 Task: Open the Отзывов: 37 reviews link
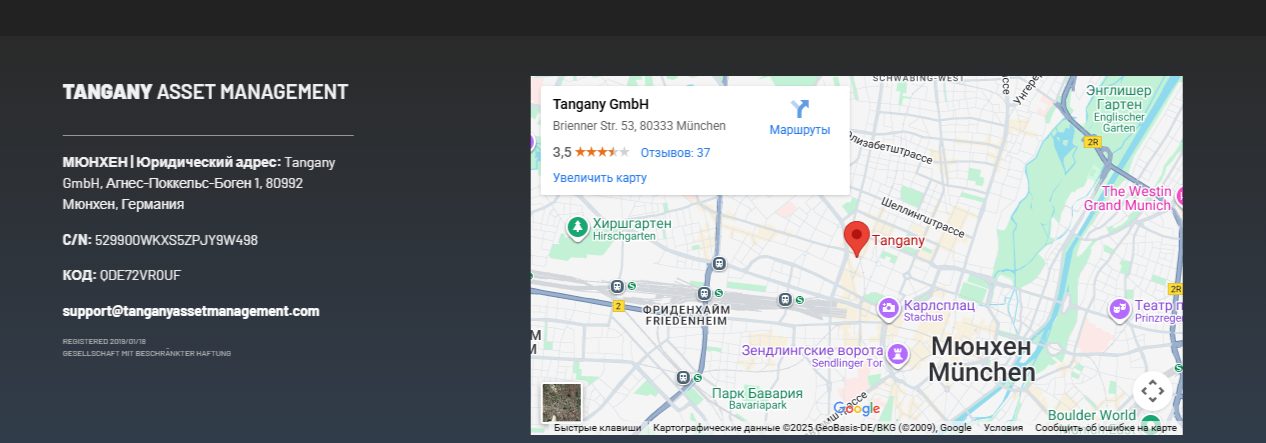(x=675, y=153)
